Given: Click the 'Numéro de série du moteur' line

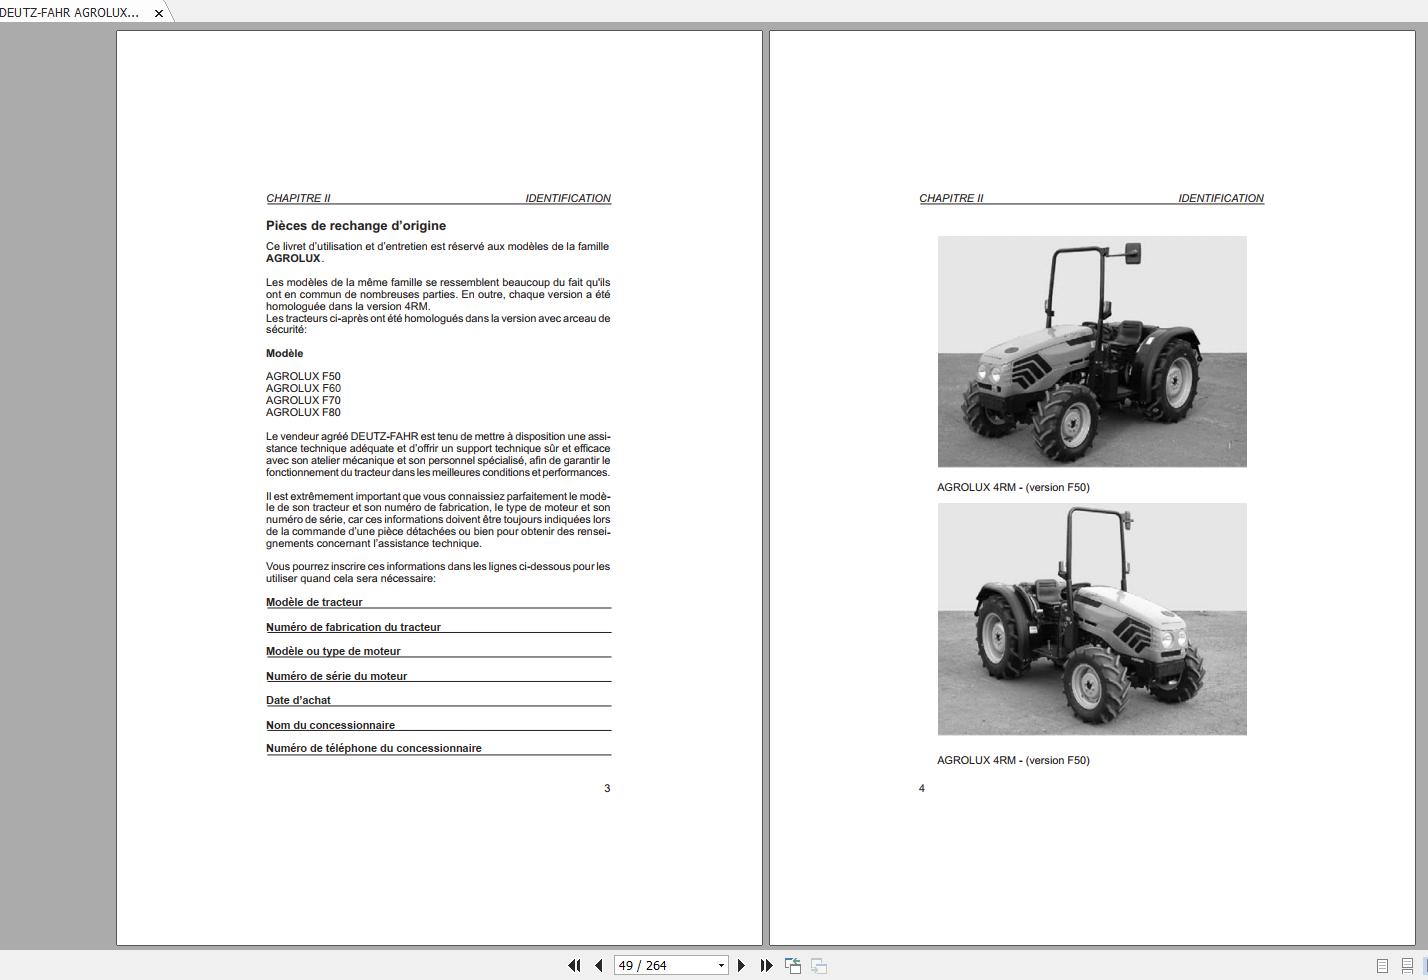Looking at the screenshot, I should click(x=438, y=676).
